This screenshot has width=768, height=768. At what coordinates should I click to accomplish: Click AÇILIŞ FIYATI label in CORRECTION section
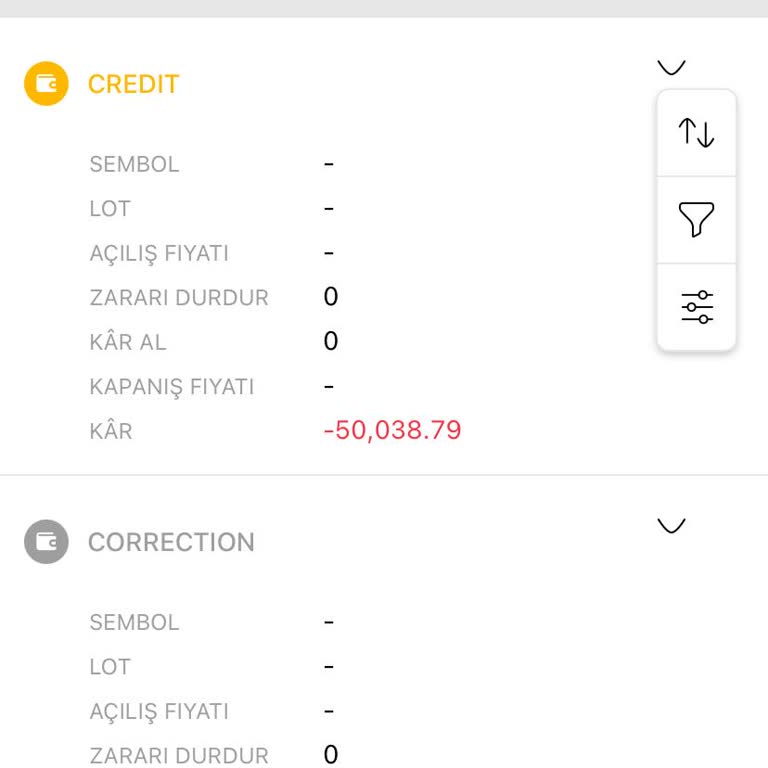(159, 711)
